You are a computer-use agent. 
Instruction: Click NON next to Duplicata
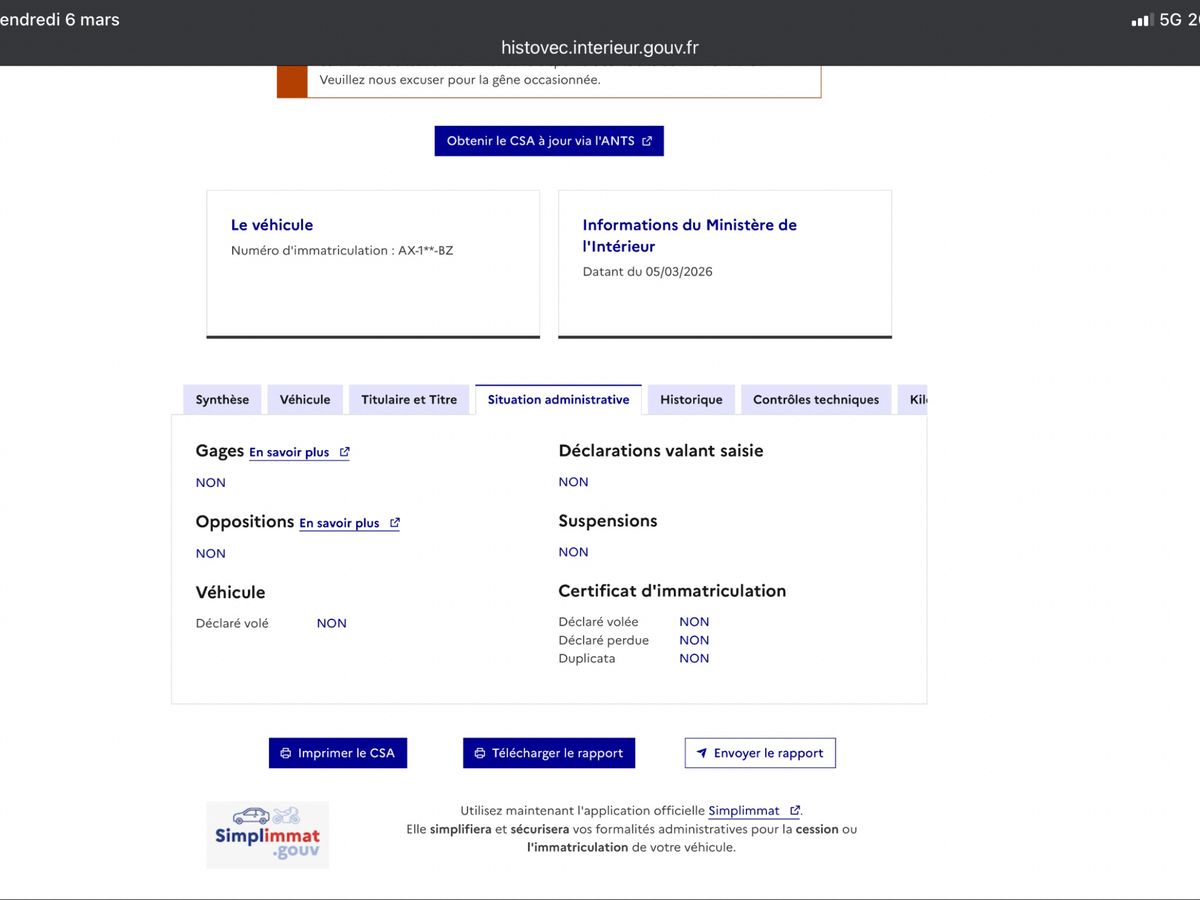tap(694, 658)
